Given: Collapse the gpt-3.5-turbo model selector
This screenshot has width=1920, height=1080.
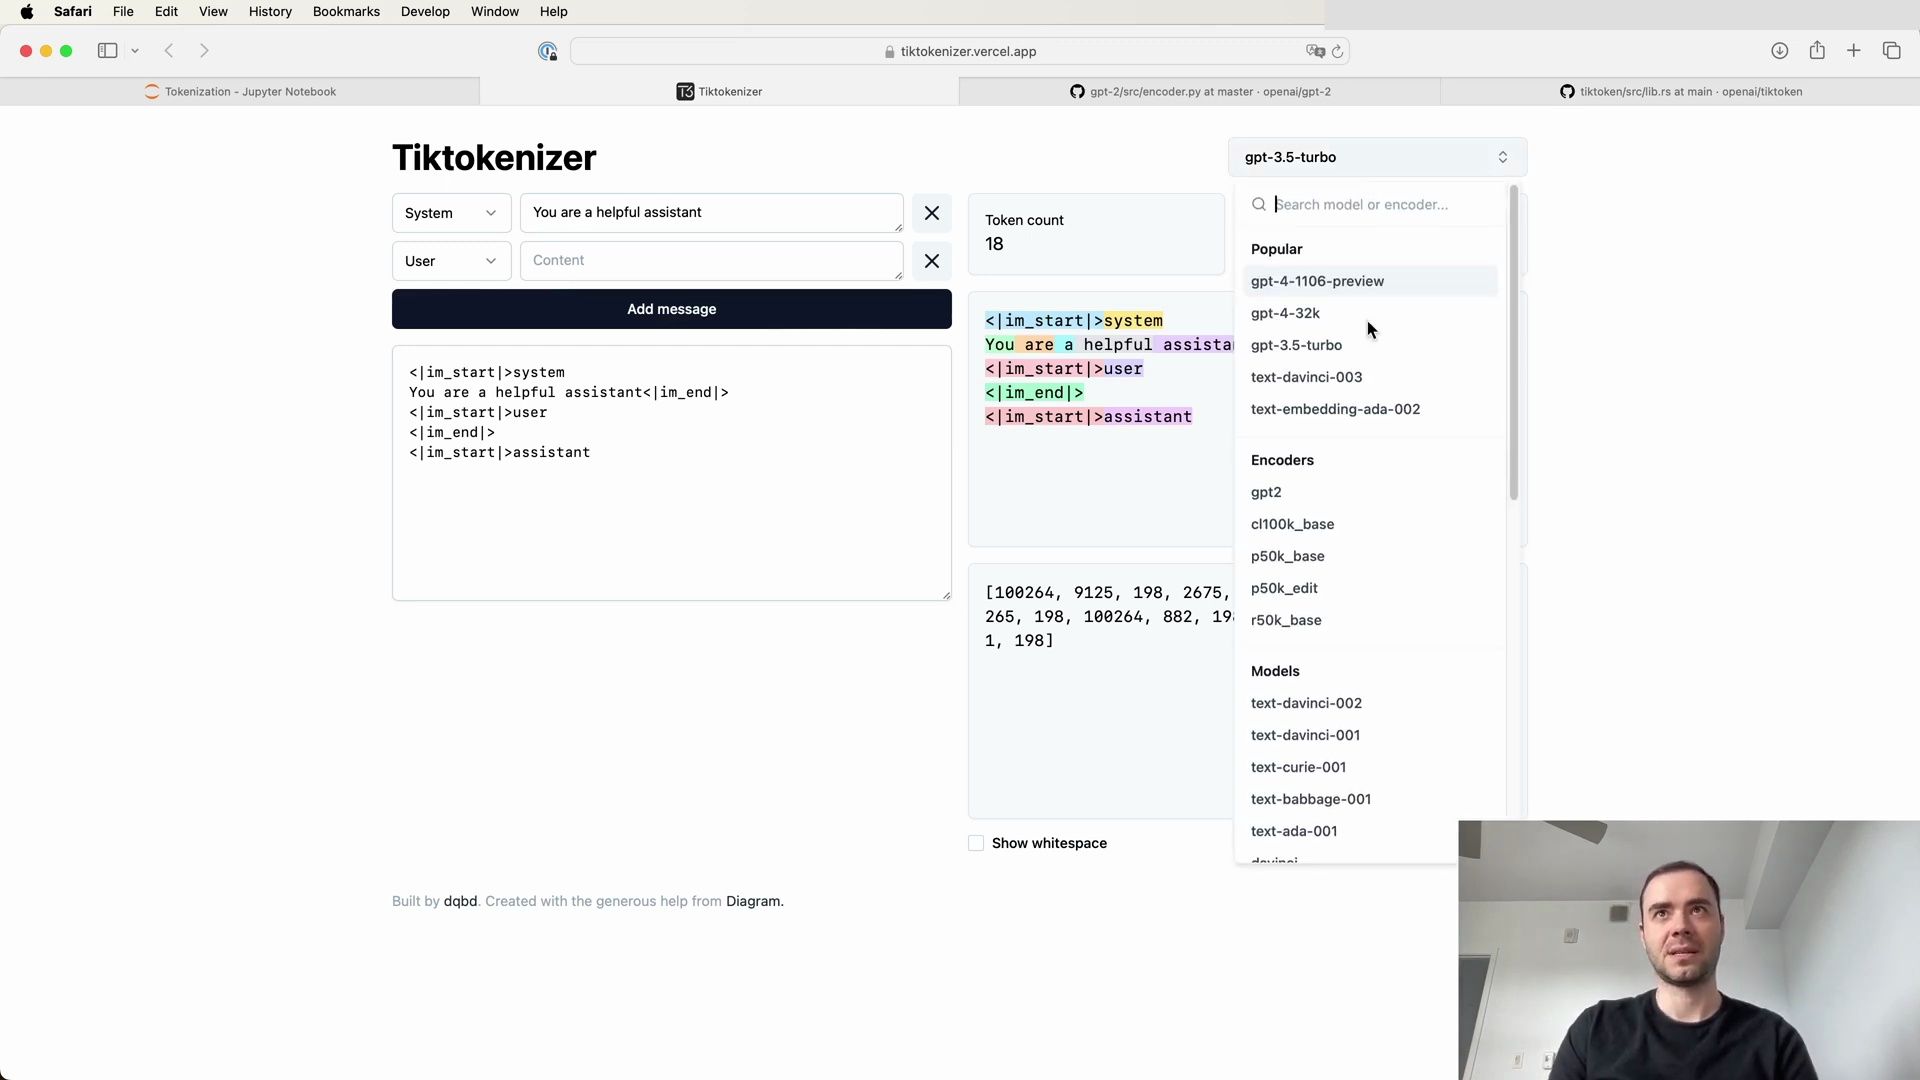Looking at the screenshot, I should (1377, 157).
